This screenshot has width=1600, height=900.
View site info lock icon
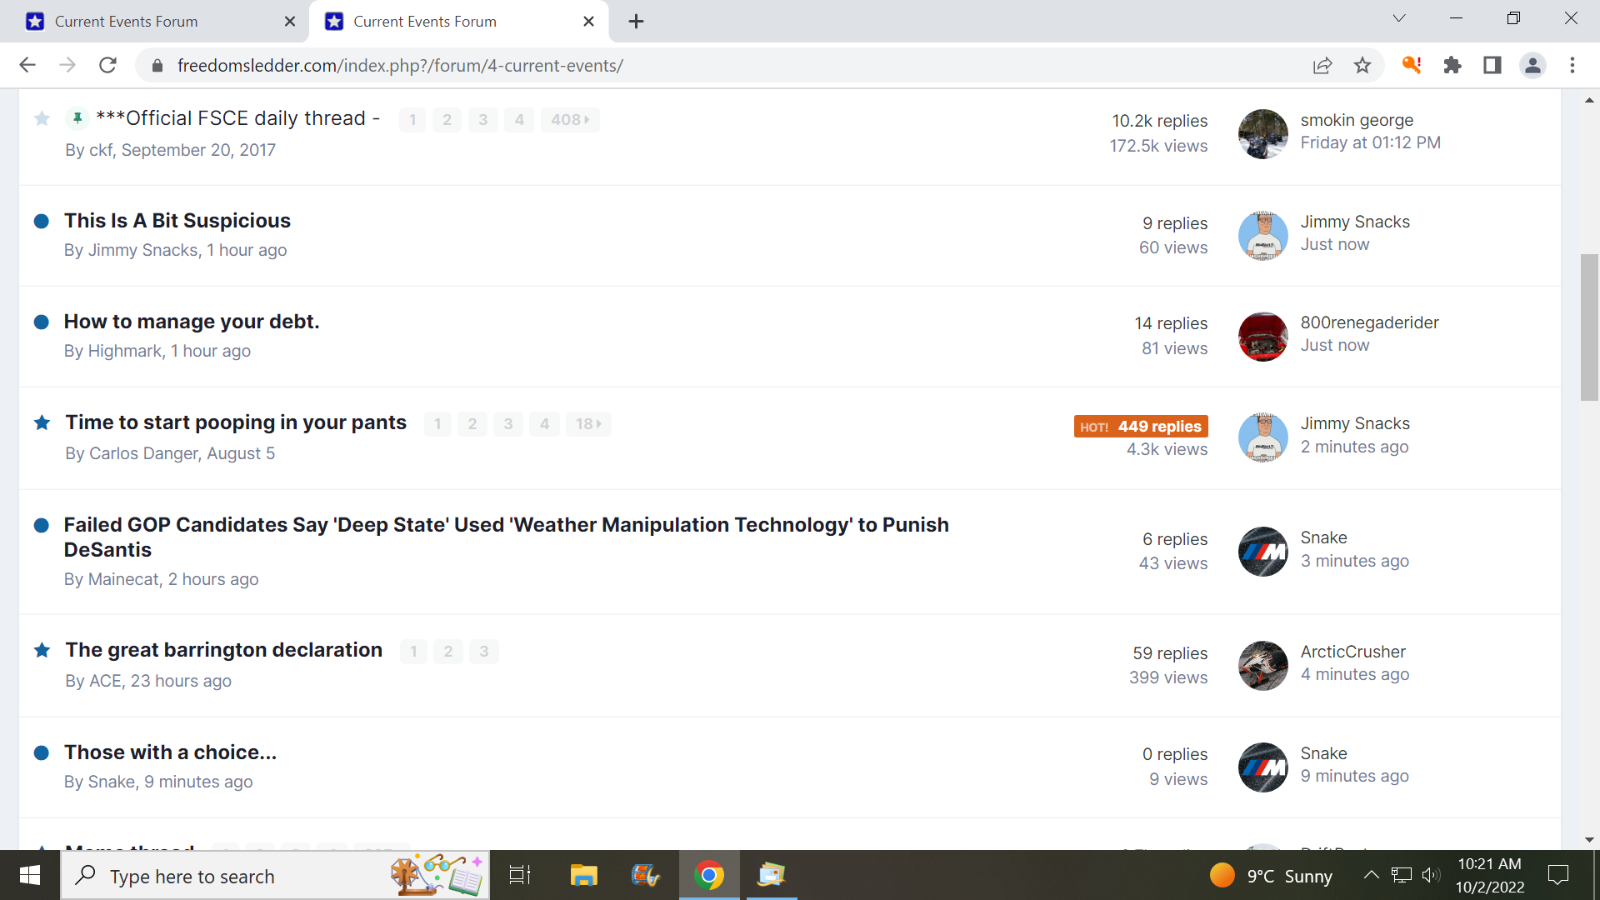pos(156,66)
